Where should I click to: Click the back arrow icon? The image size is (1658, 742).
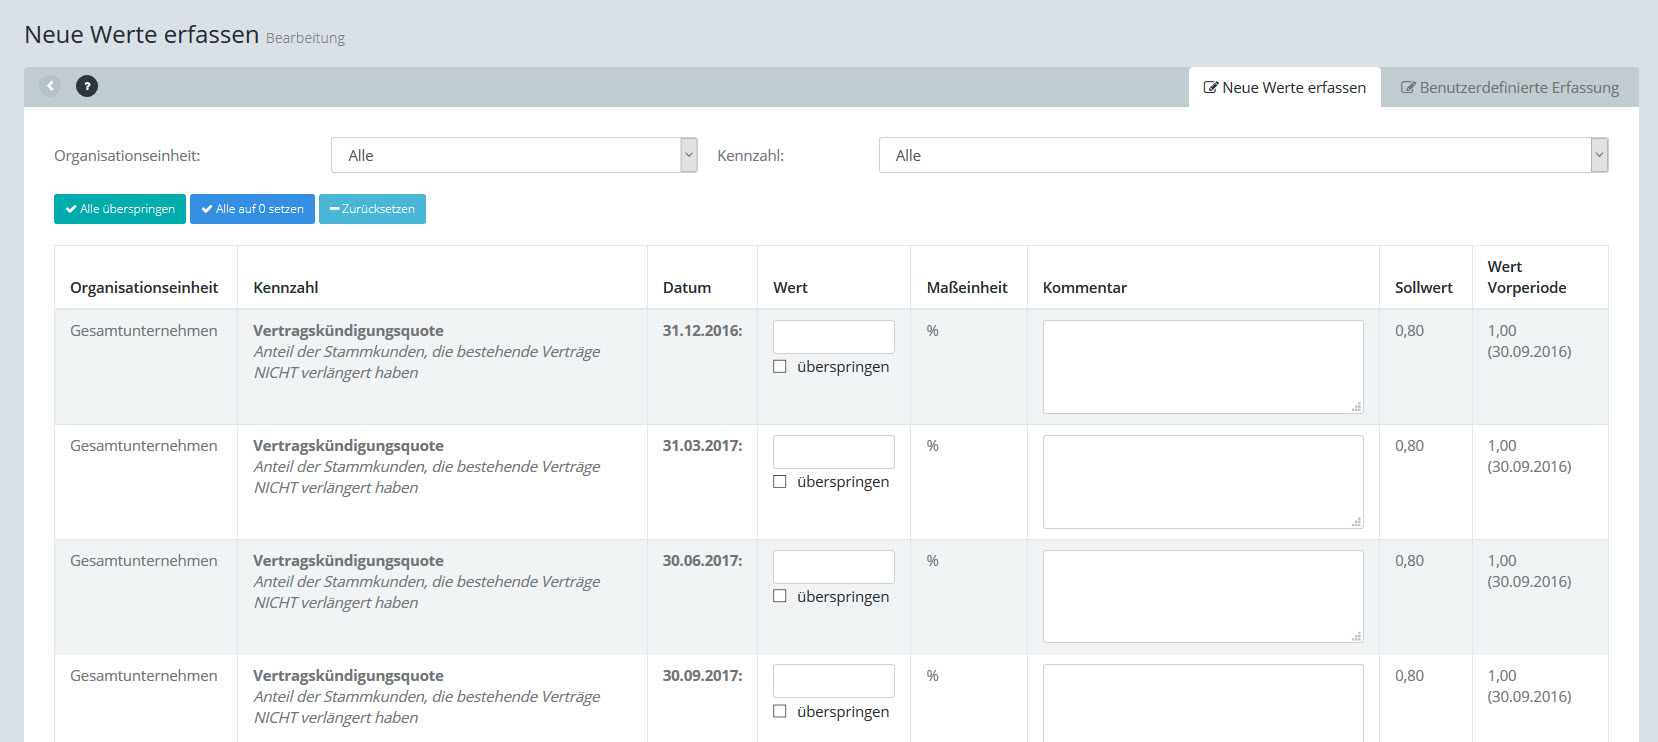coord(50,86)
